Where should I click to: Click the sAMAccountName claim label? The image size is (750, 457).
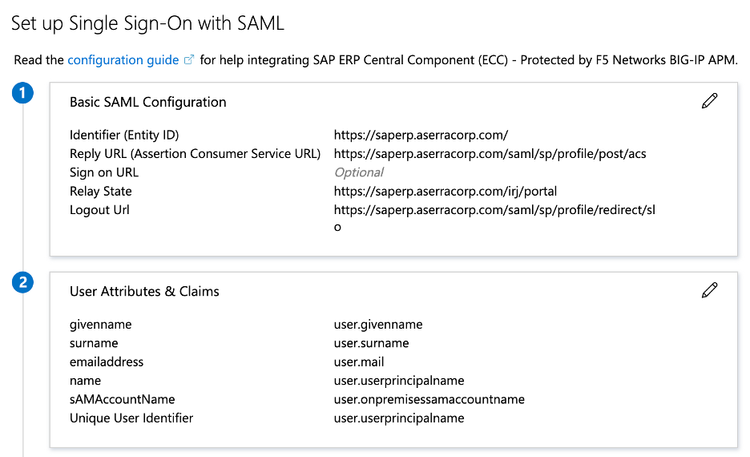[x=122, y=399]
